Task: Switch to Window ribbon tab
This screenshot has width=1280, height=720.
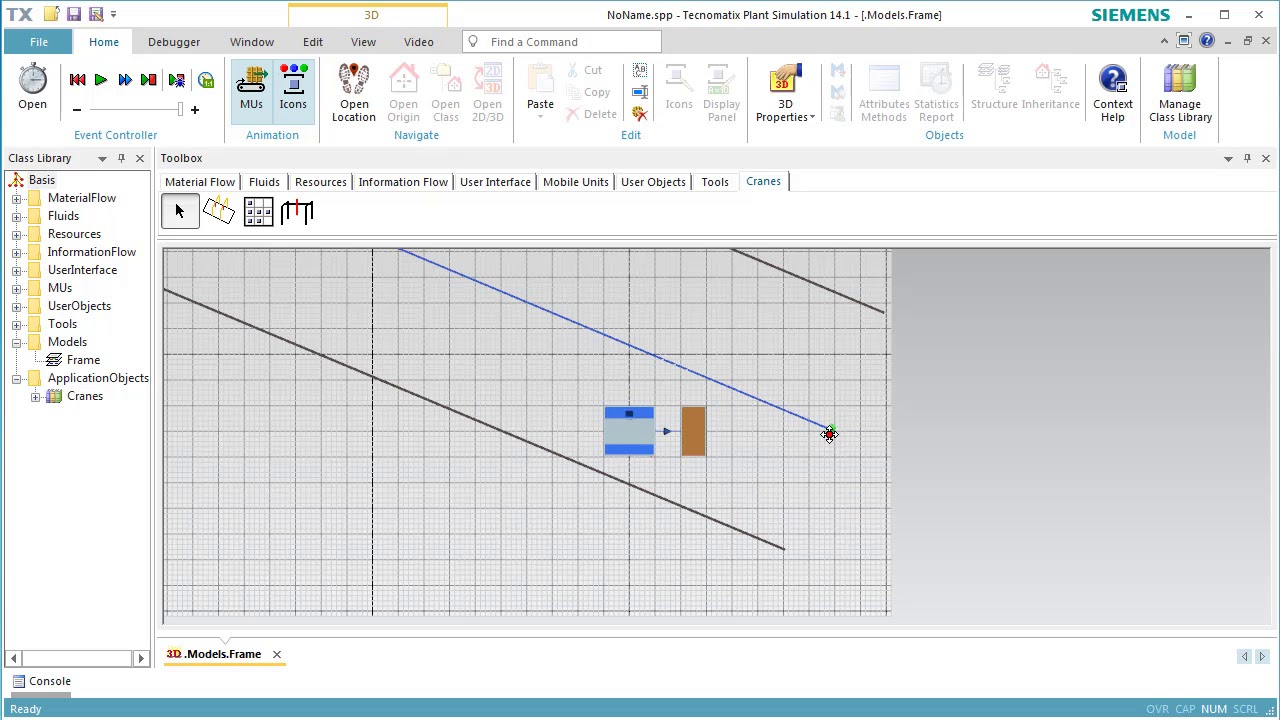Action: coord(252,42)
